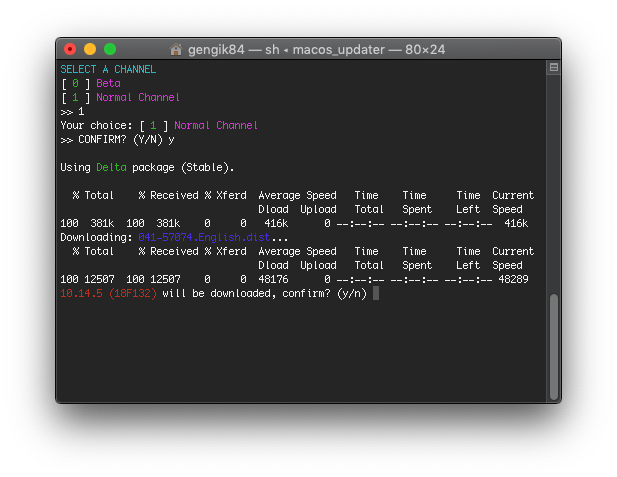Click the '[ 1 ] Normal Channel' option line

(x=120, y=98)
